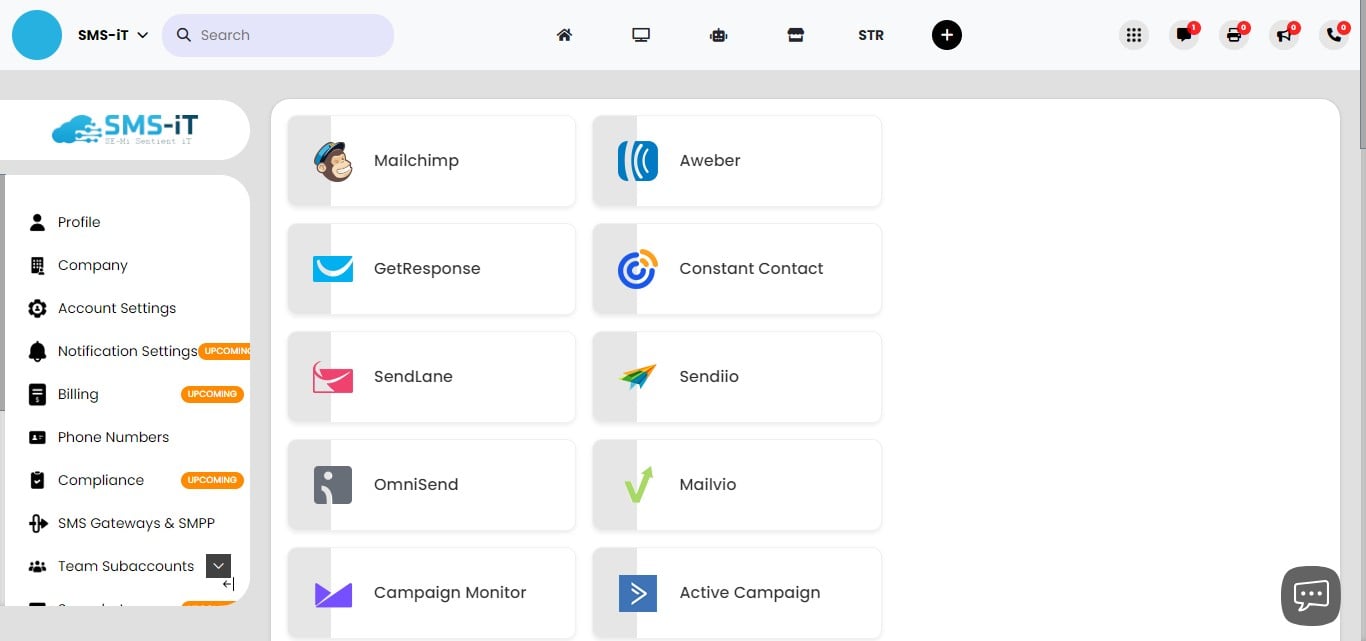The height and width of the screenshot is (641, 1366).
Task: Expand the SMS-iT workspace dropdown
Action: (141, 33)
